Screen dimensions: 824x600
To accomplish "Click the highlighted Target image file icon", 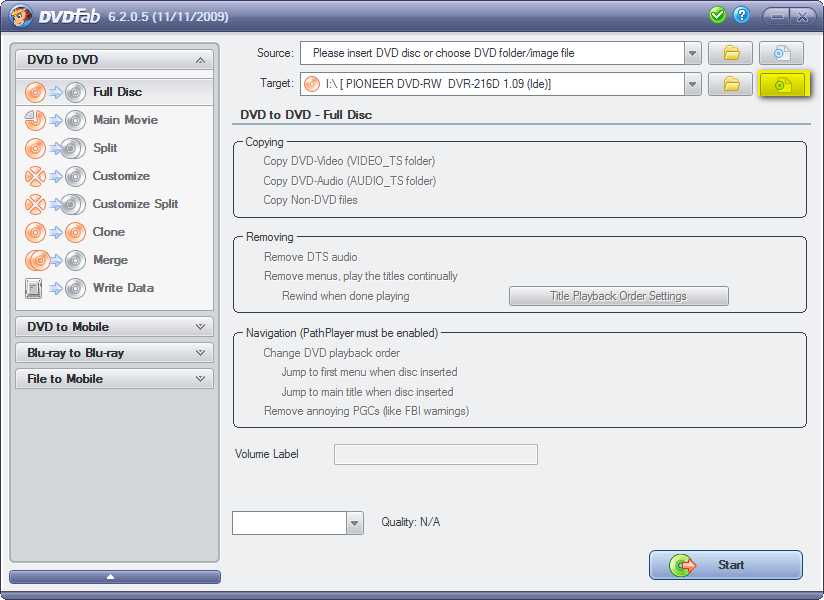I will tap(782, 85).
